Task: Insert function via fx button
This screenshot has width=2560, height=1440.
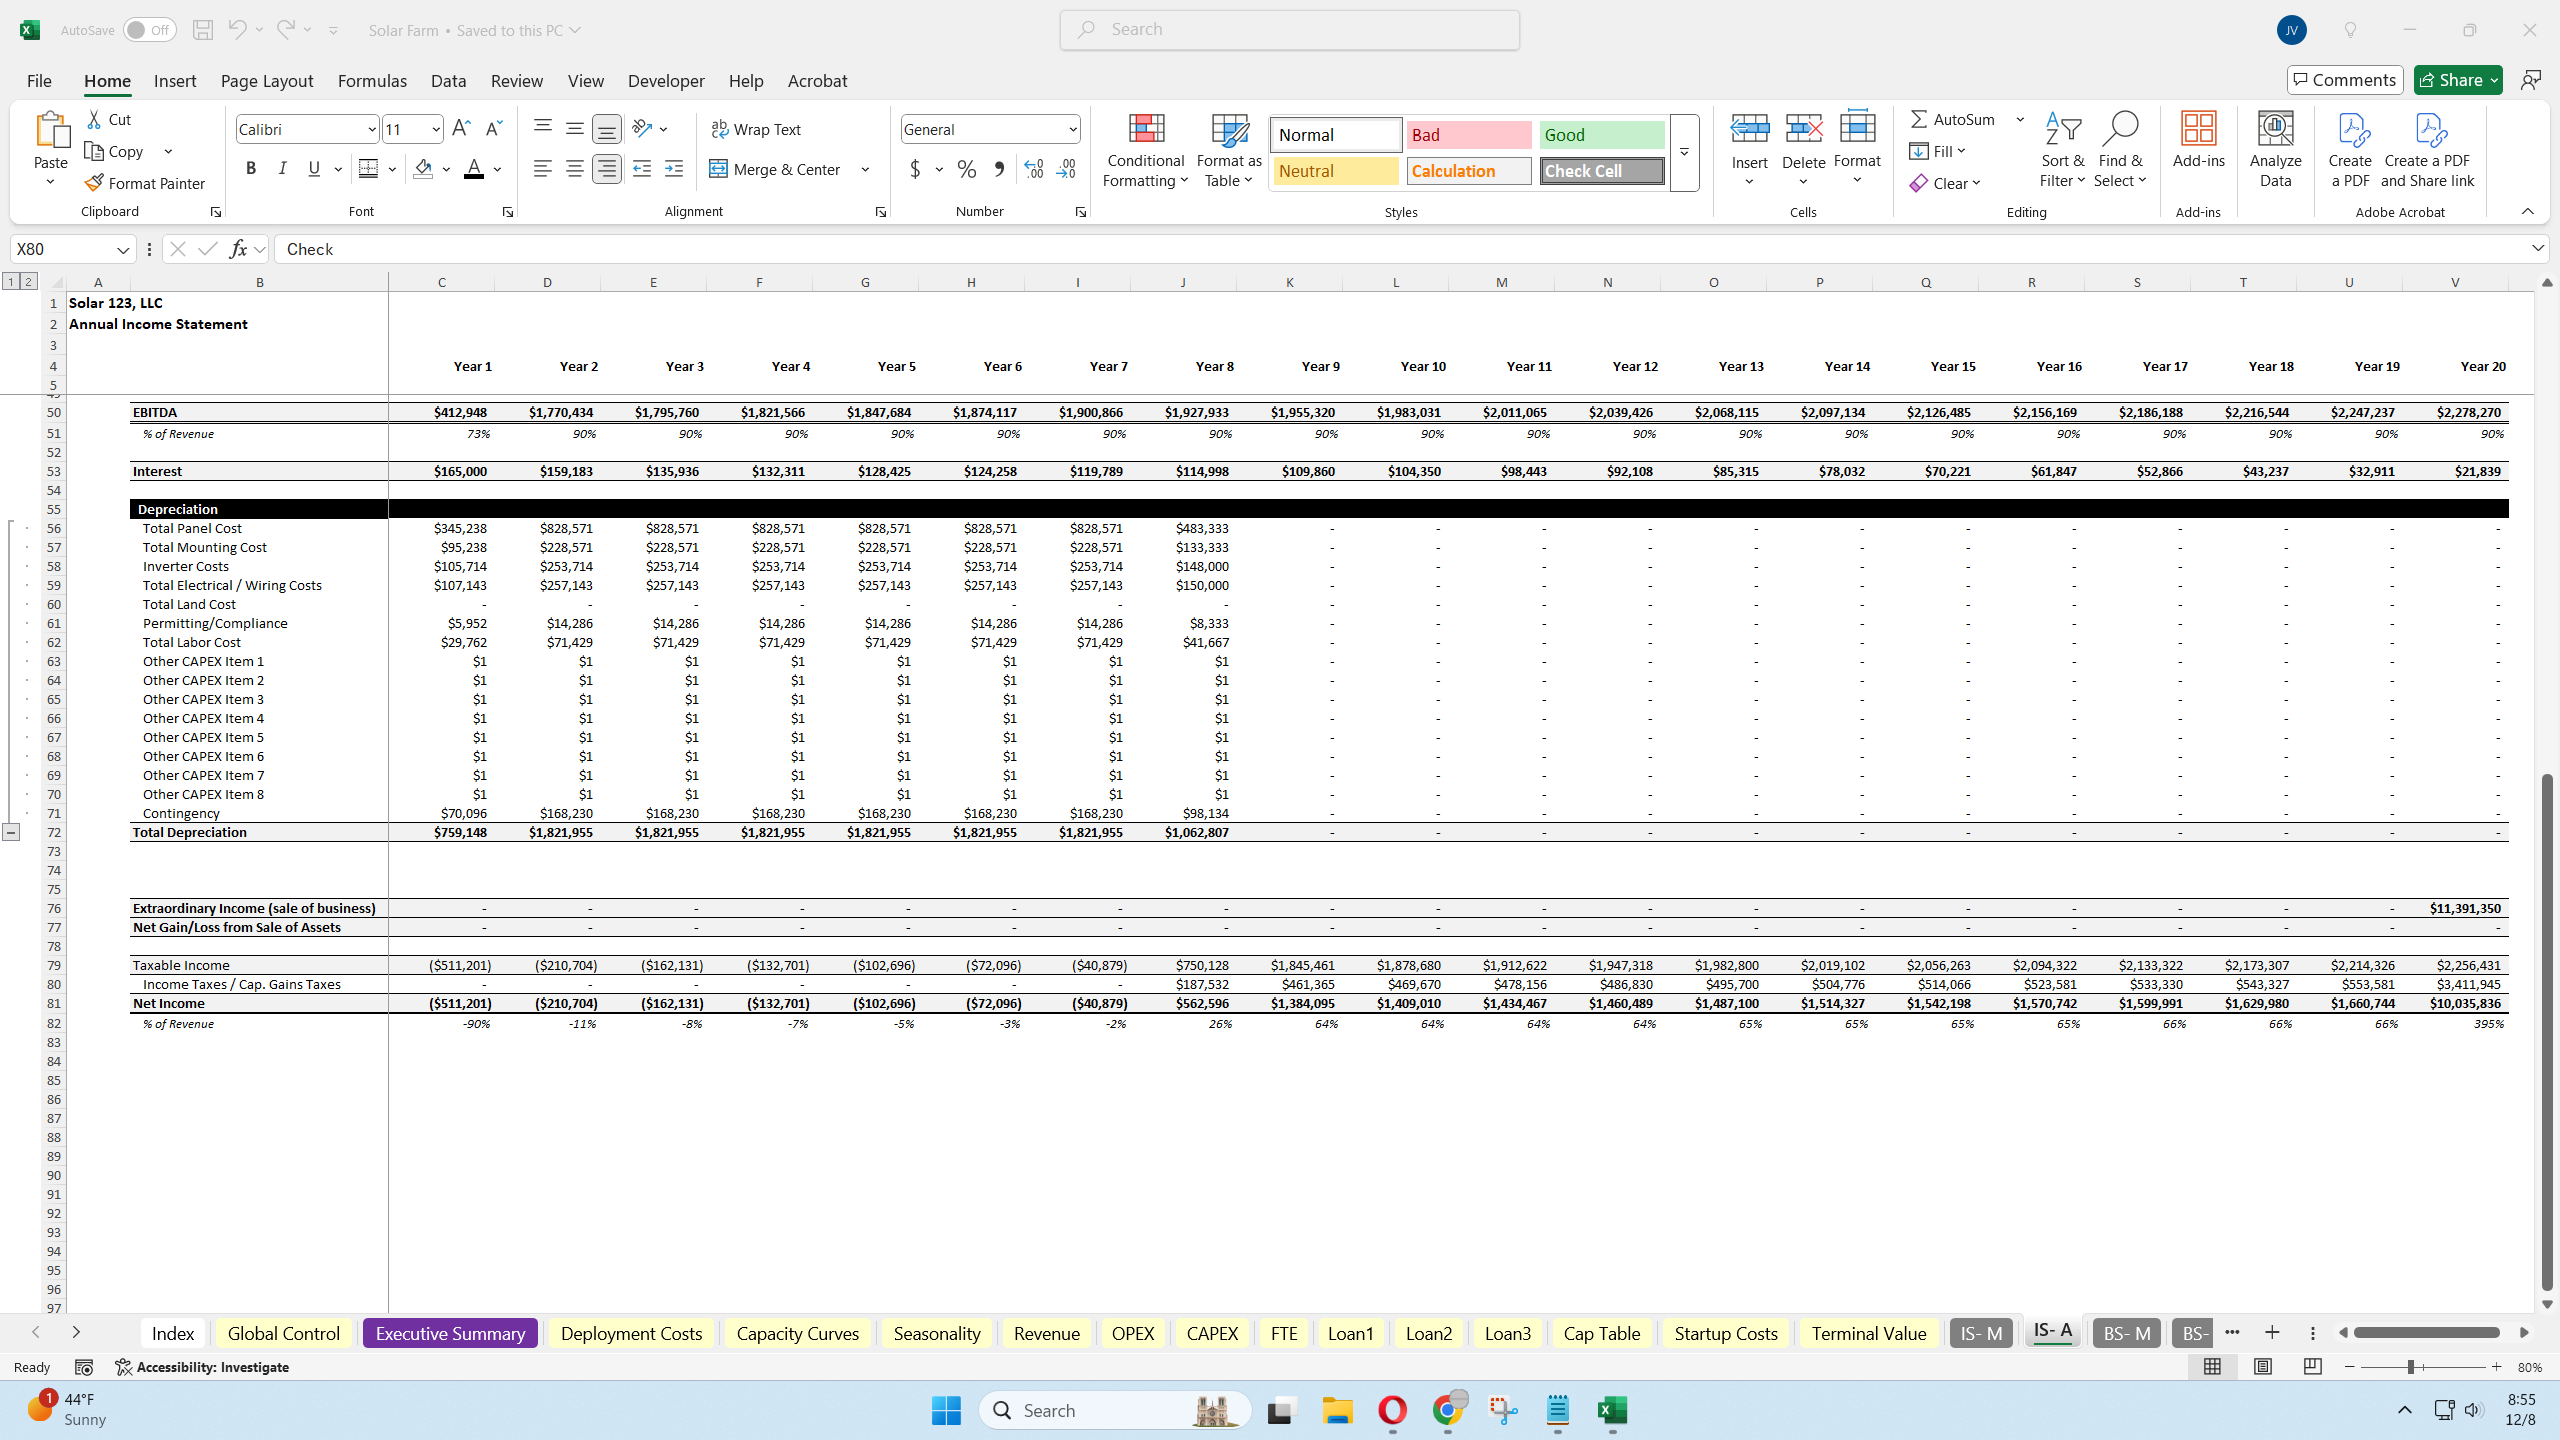Action: pyautogui.click(x=238, y=249)
